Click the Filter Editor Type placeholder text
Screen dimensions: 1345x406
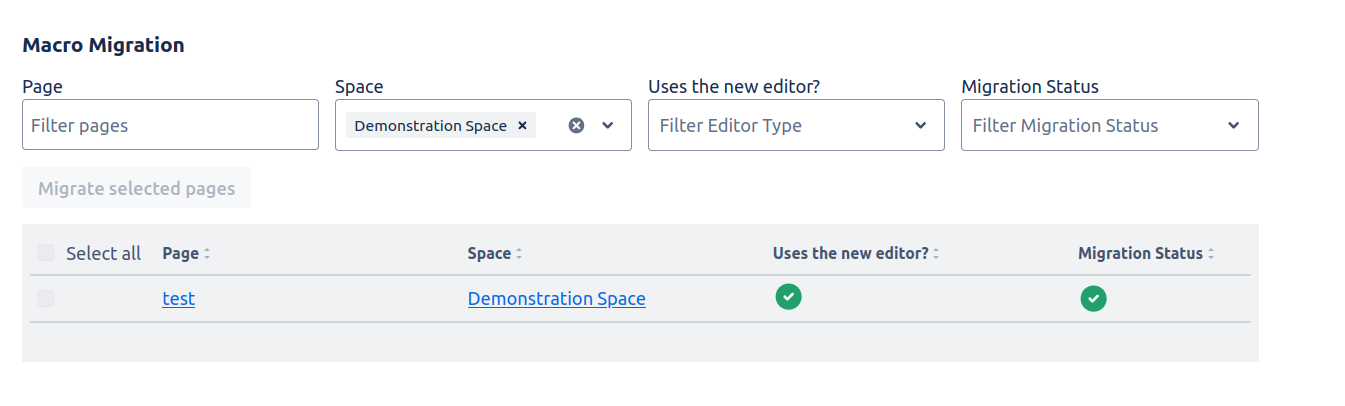point(730,126)
